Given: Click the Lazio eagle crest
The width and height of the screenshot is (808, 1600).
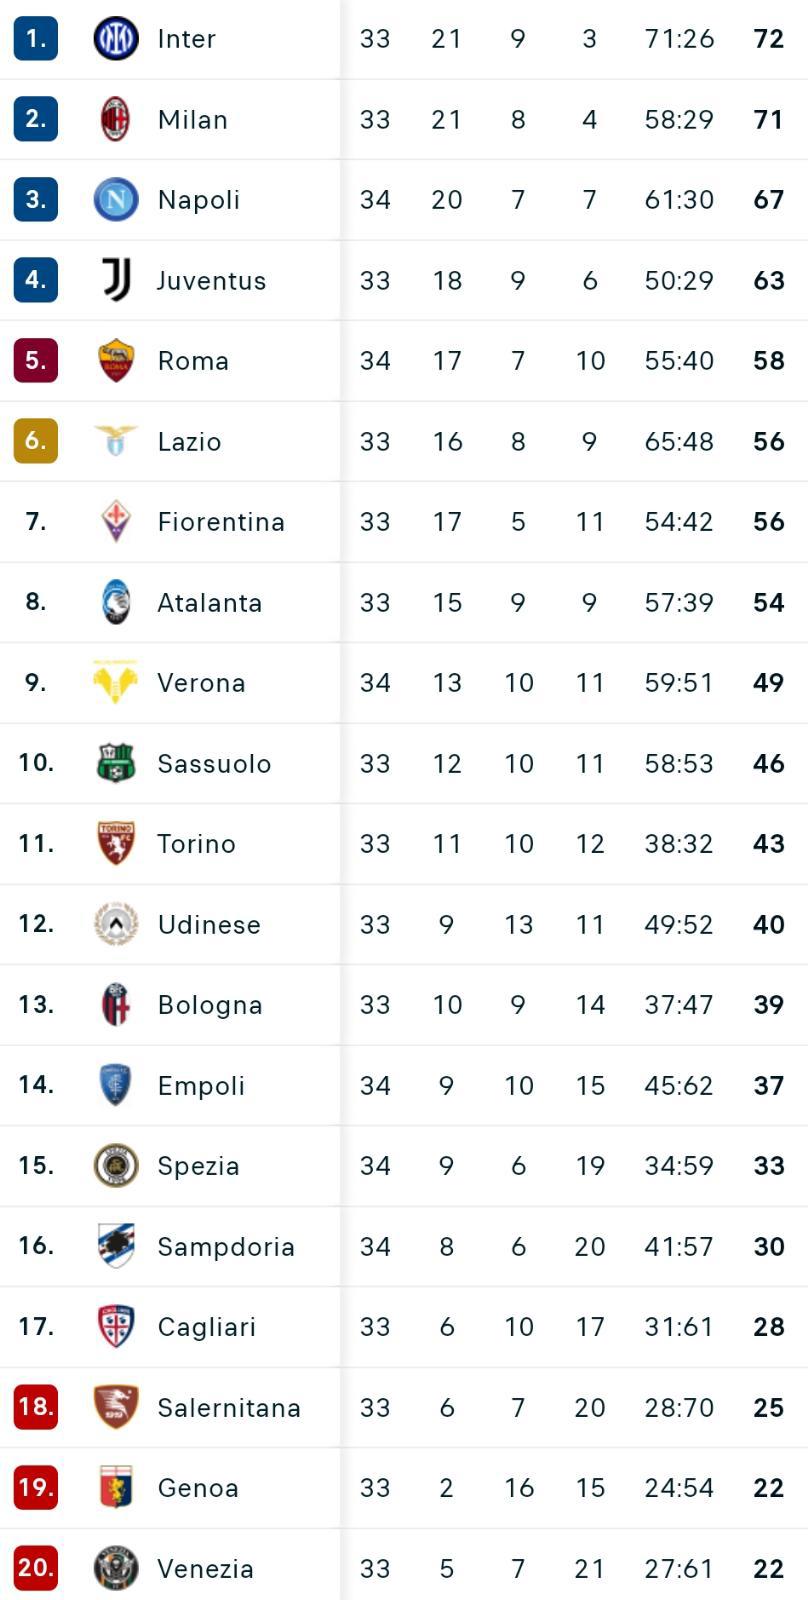Looking at the screenshot, I should [x=115, y=440].
